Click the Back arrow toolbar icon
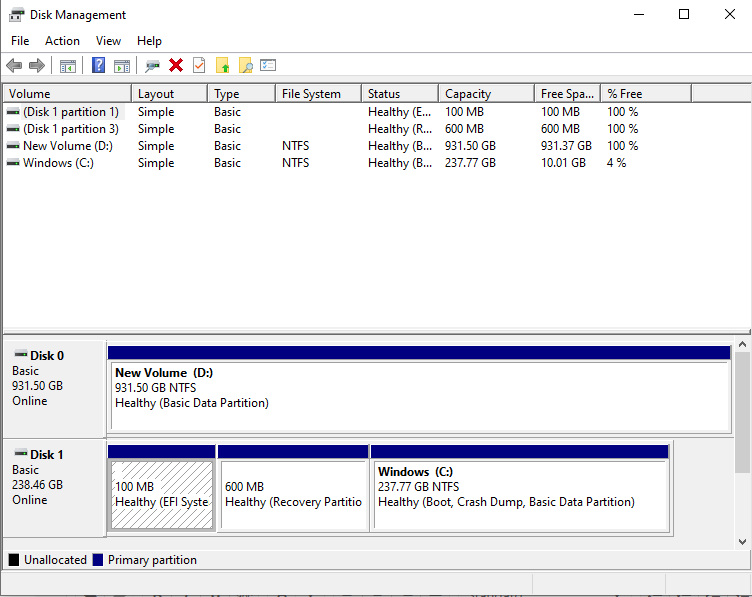This screenshot has height=597, width=752. 14,65
